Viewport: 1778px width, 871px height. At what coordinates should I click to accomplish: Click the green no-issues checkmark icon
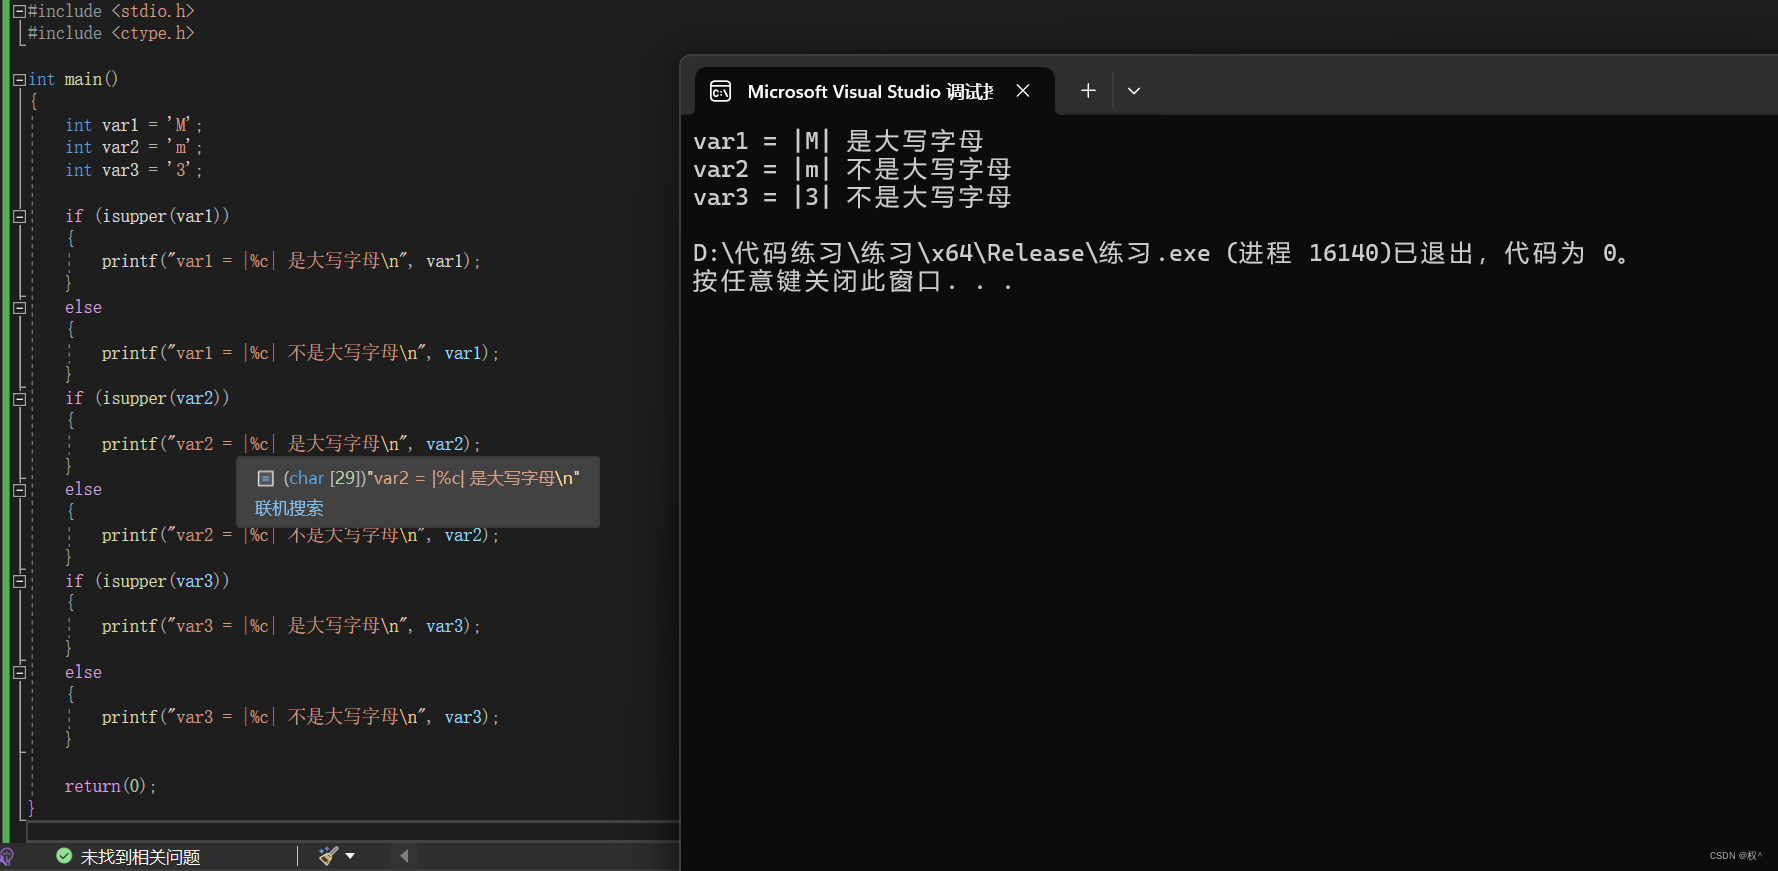coord(64,856)
